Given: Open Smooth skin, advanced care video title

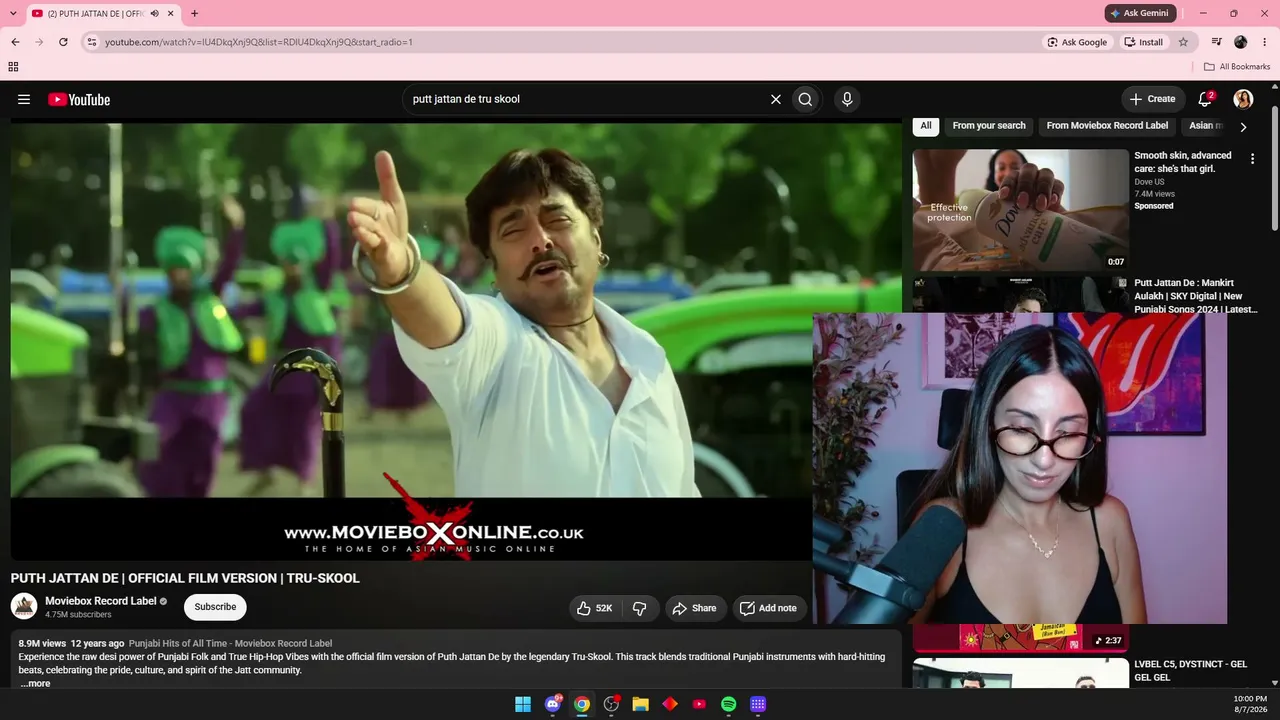Looking at the screenshot, I should click(1183, 162).
